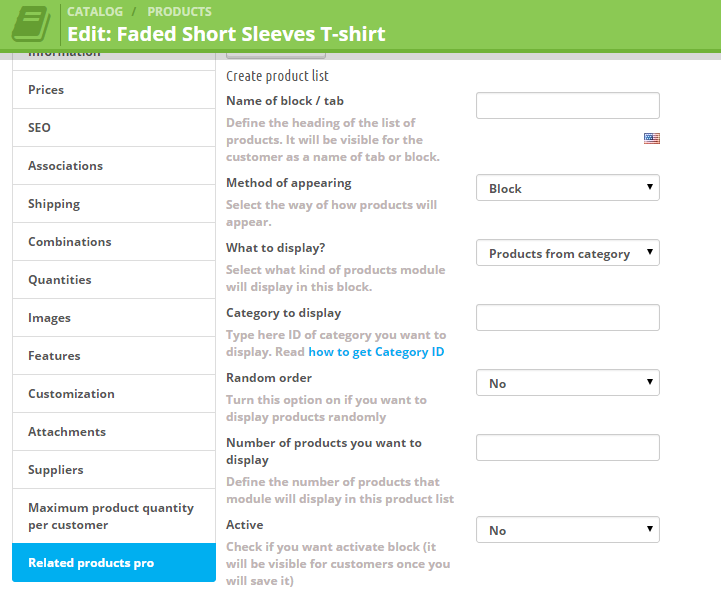Switch to the Quantities tab

point(113,280)
